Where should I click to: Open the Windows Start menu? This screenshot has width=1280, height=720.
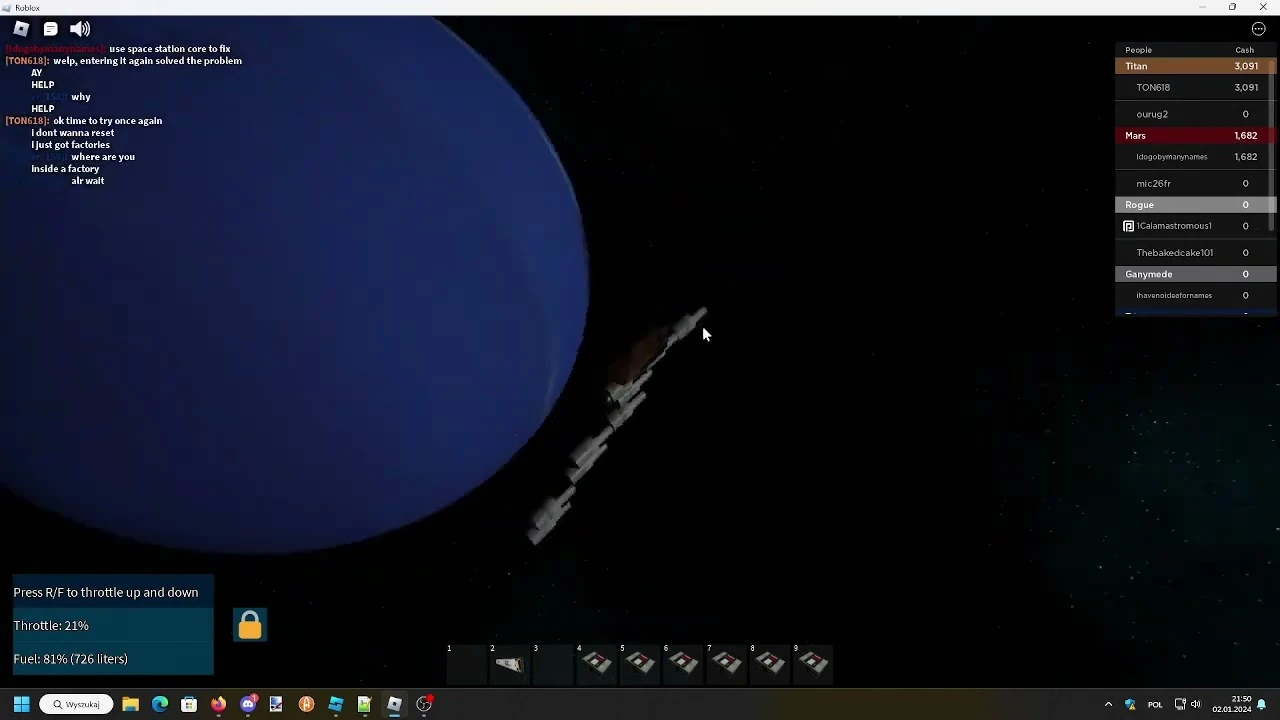20,704
